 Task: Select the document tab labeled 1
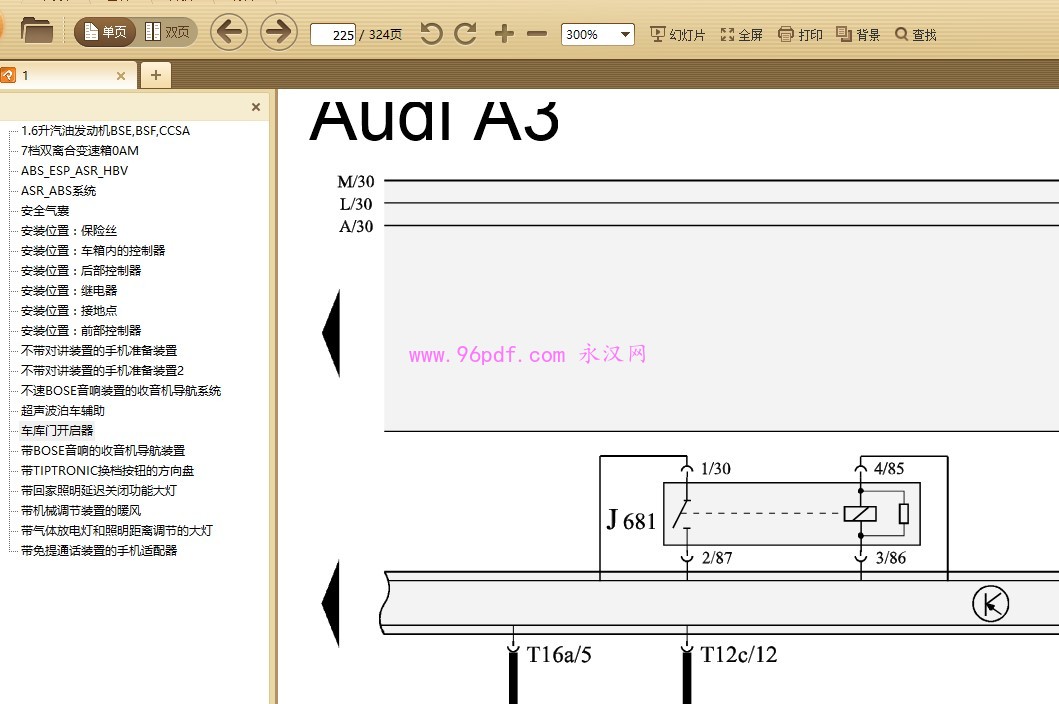pos(68,75)
